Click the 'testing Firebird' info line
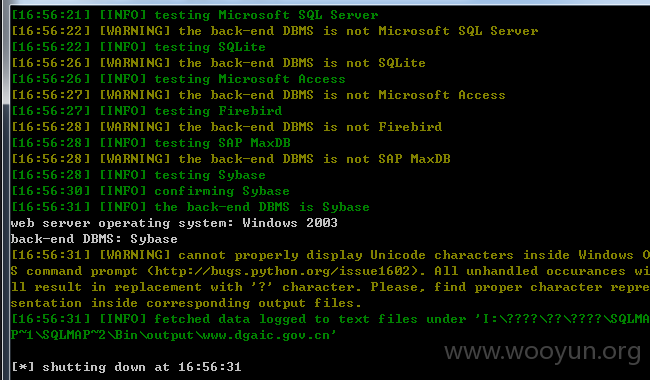 (x=146, y=111)
